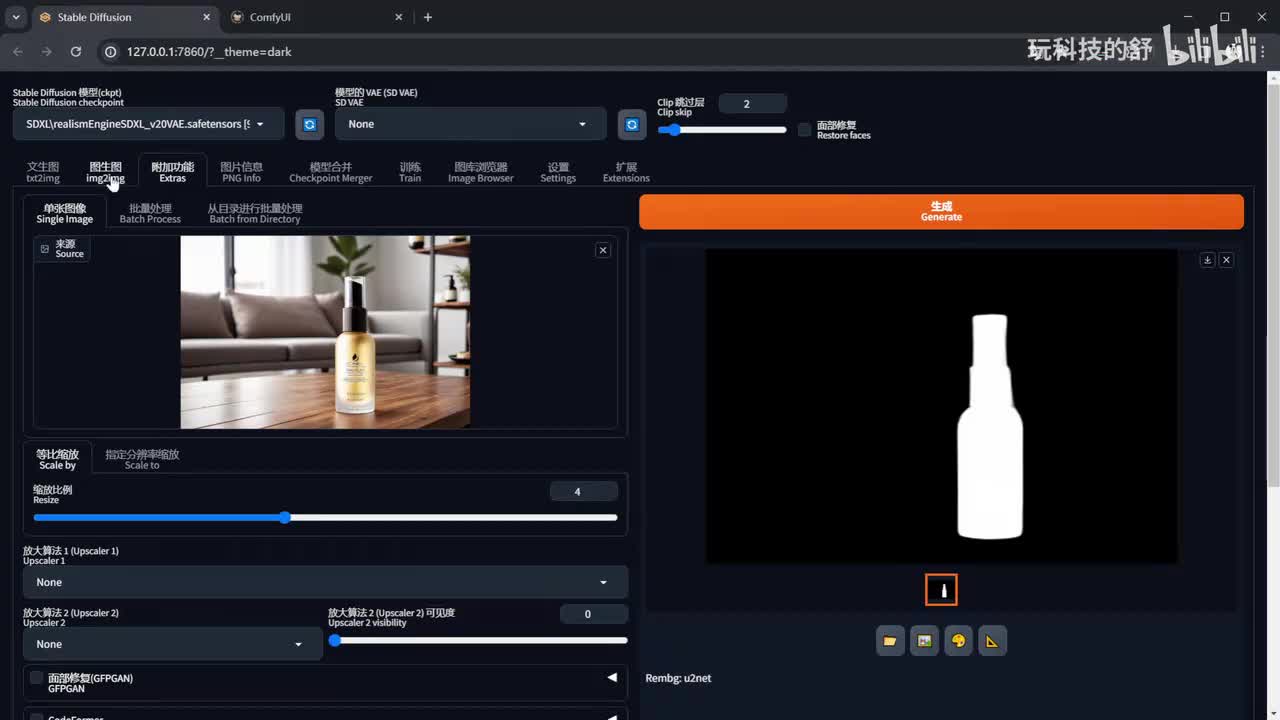Viewport: 1280px width, 720px height.
Task: Expand the GFPGAN section arrow
Action: point(612,678)
